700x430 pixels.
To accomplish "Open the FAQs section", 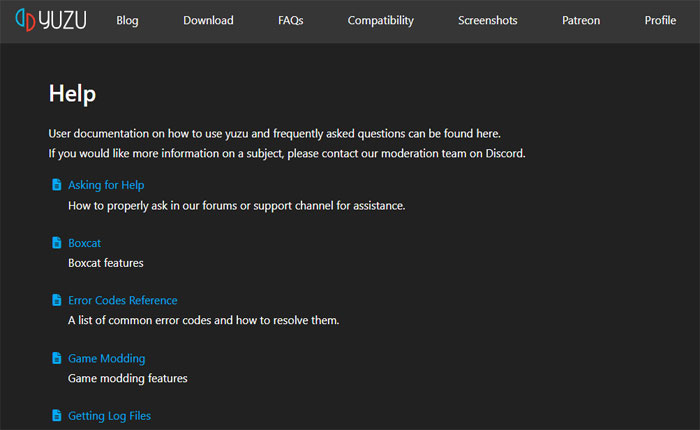I will pos(290,20).
